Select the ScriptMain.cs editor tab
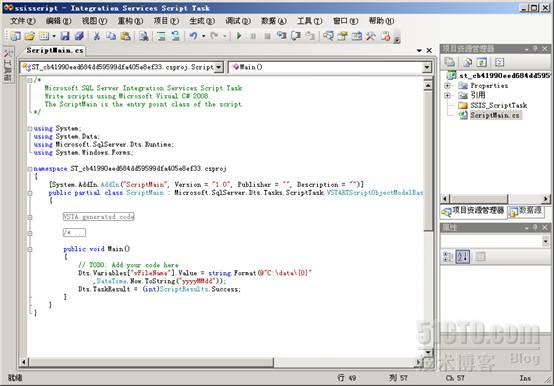554x386 pixels. click(x=55, y=51)
